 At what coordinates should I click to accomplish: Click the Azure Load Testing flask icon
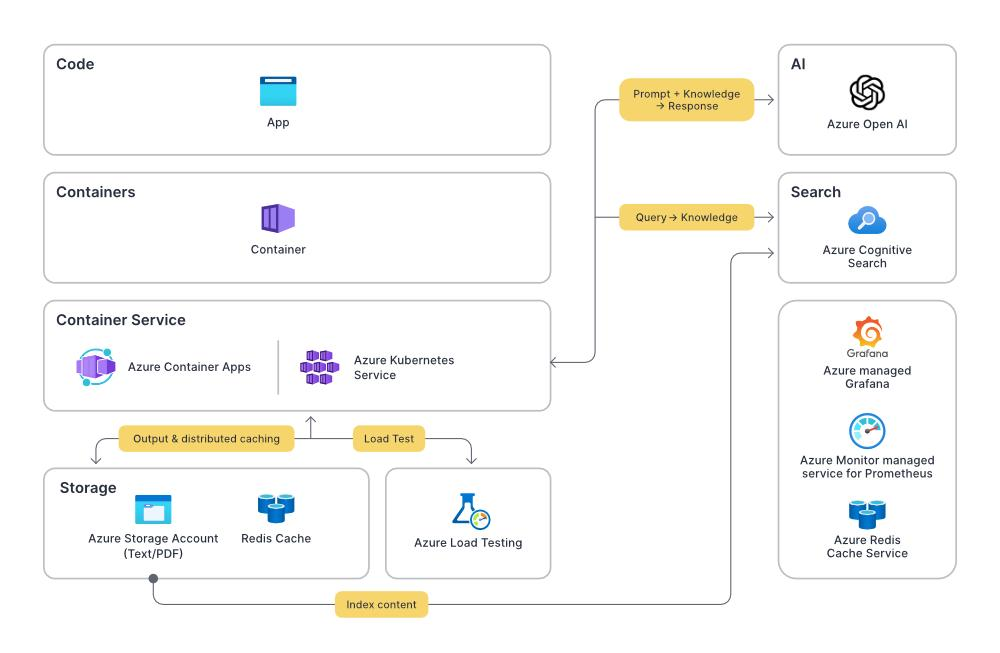(x=471, y=511)
